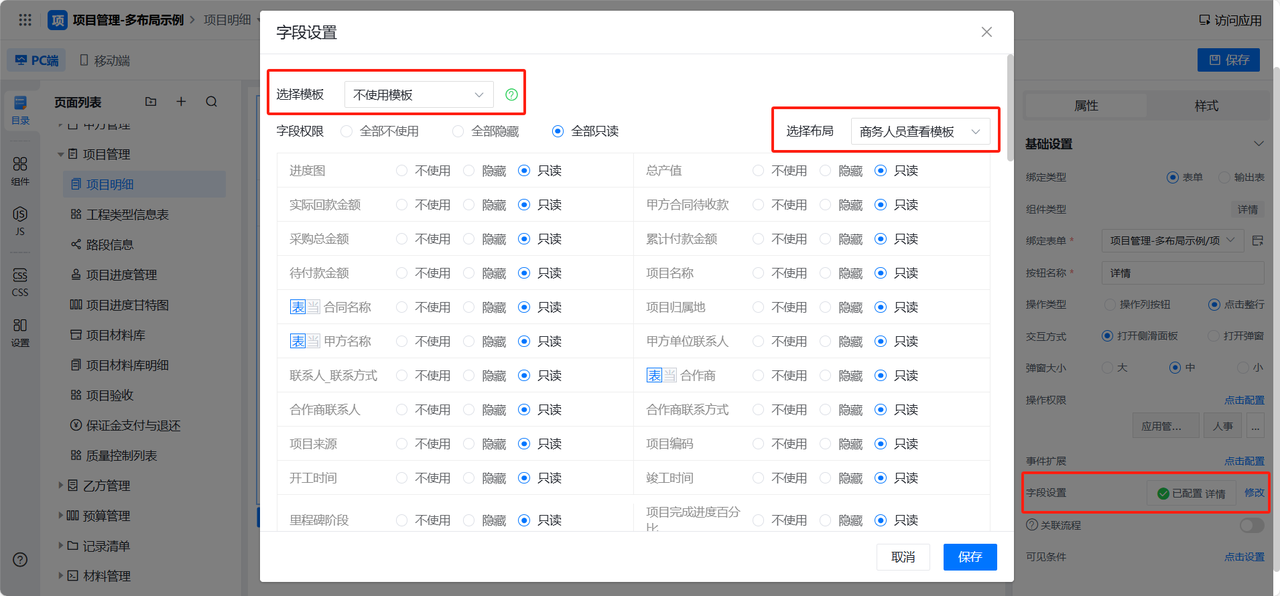This screenshot has height=596, width=1280.
Task: Set 总产值 field to 隐藏
Action: coord(826,171)
